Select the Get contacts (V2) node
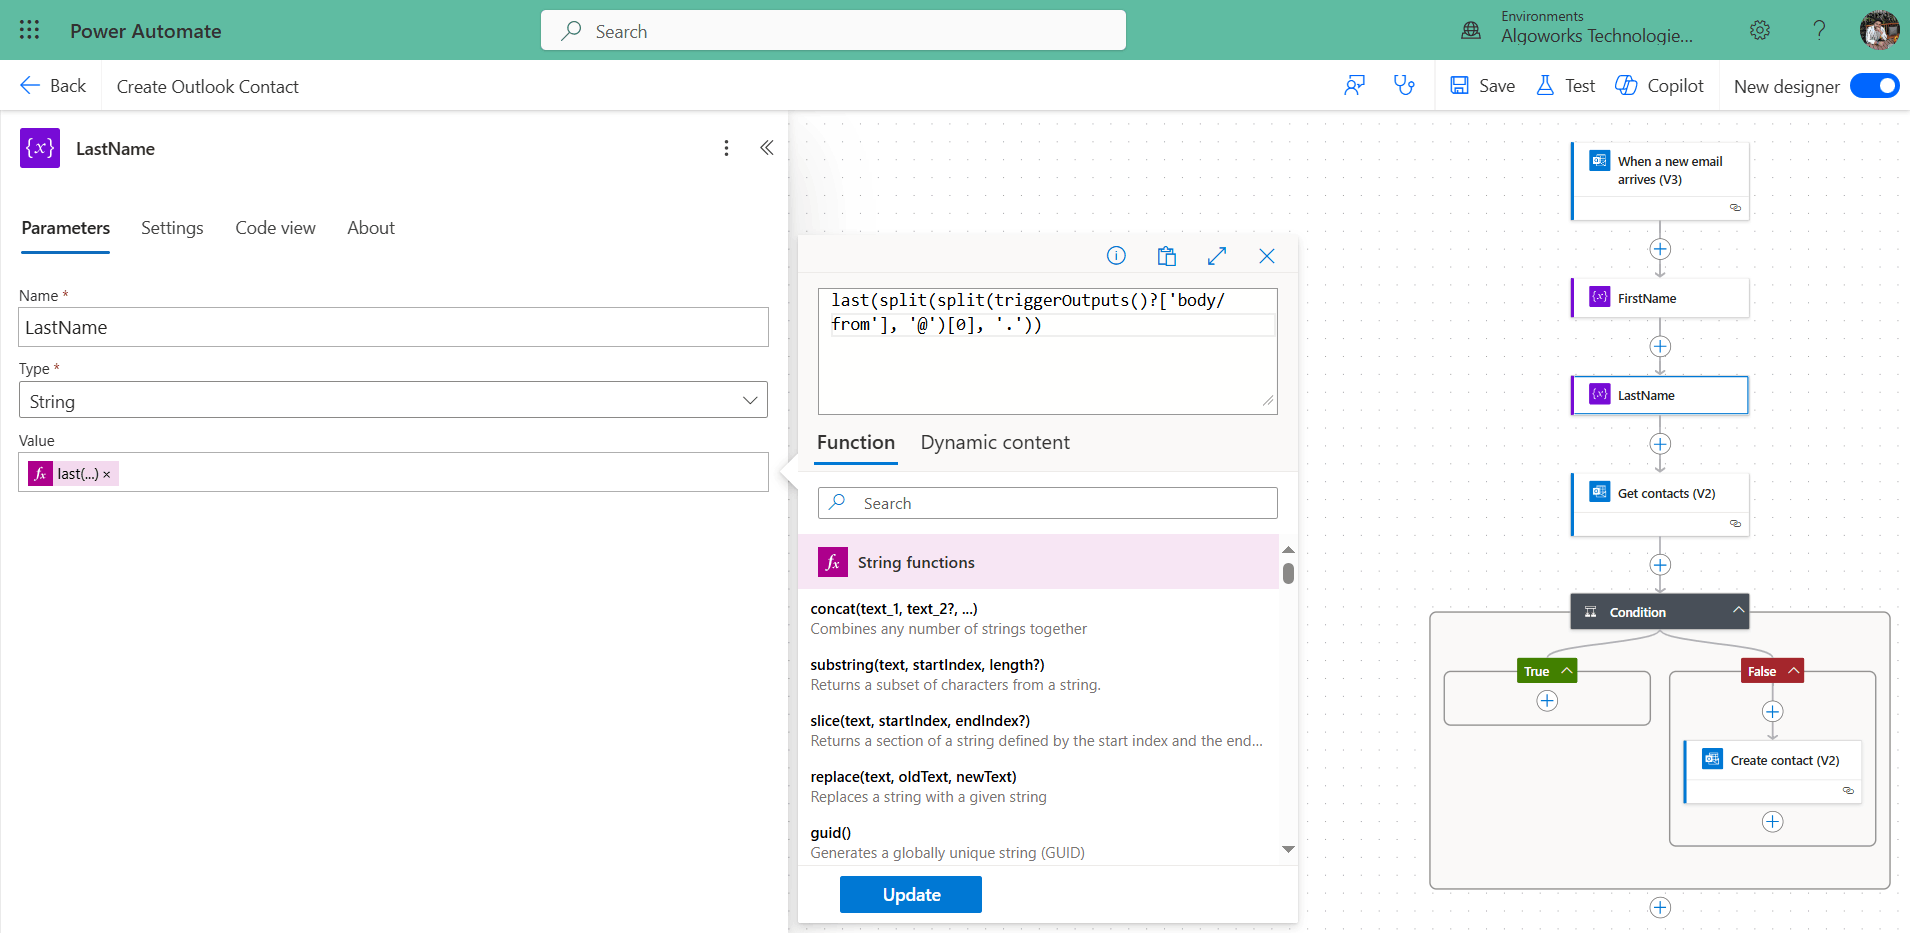 1660,505
